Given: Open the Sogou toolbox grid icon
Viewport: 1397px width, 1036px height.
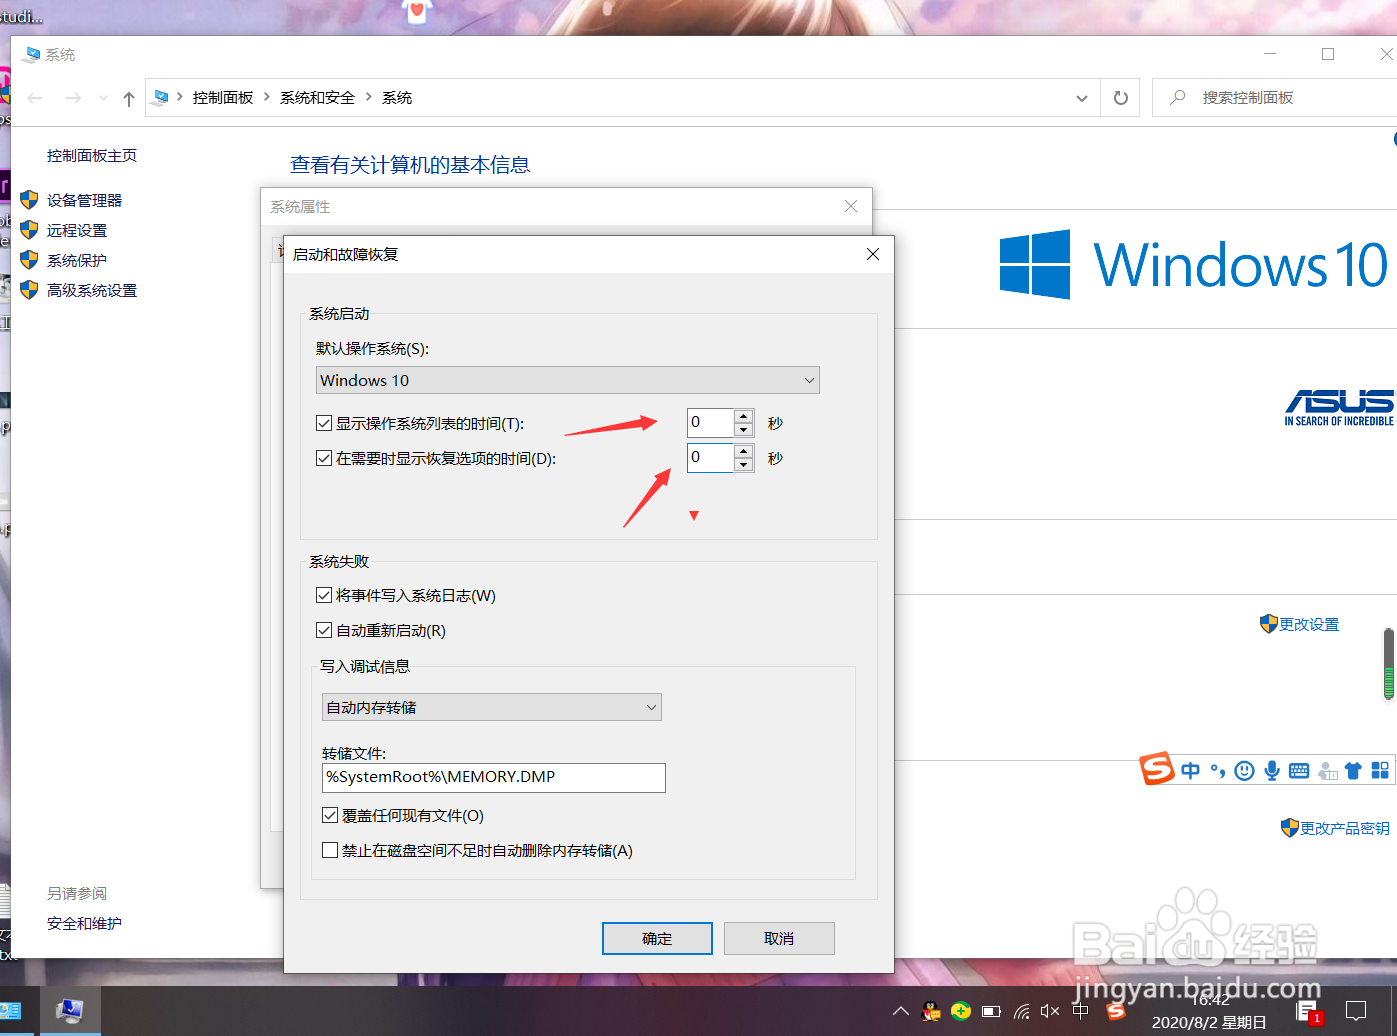Looking at the screenshot, I should pos(1379,770).
